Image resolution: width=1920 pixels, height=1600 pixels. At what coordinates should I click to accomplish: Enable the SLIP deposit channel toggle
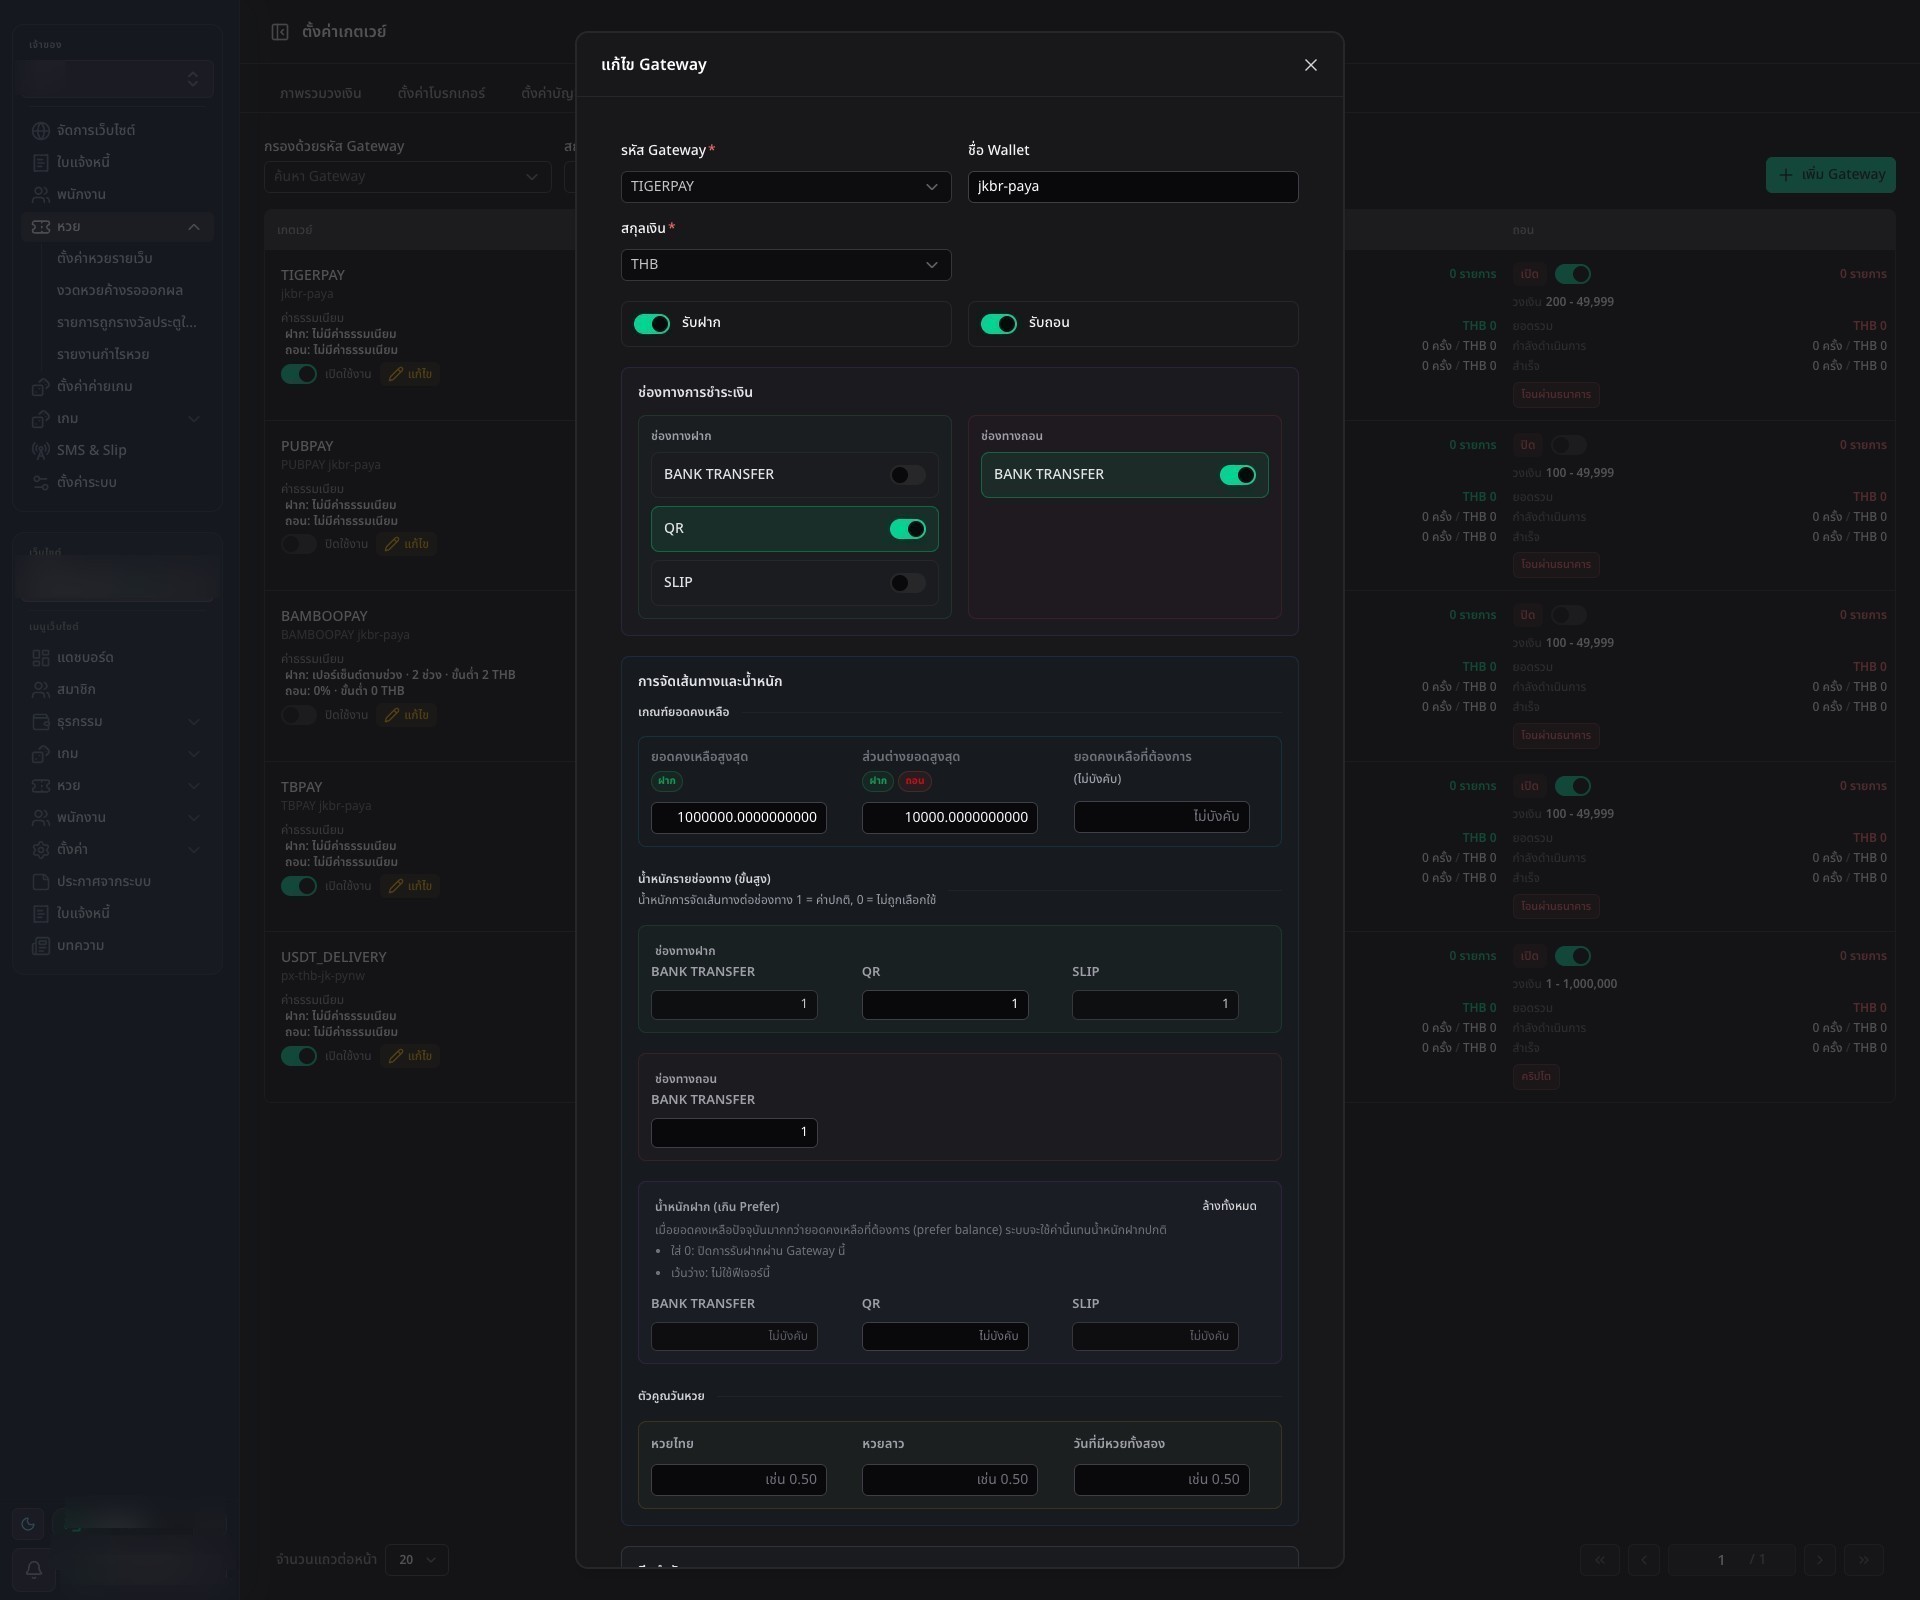pos(908,583)
